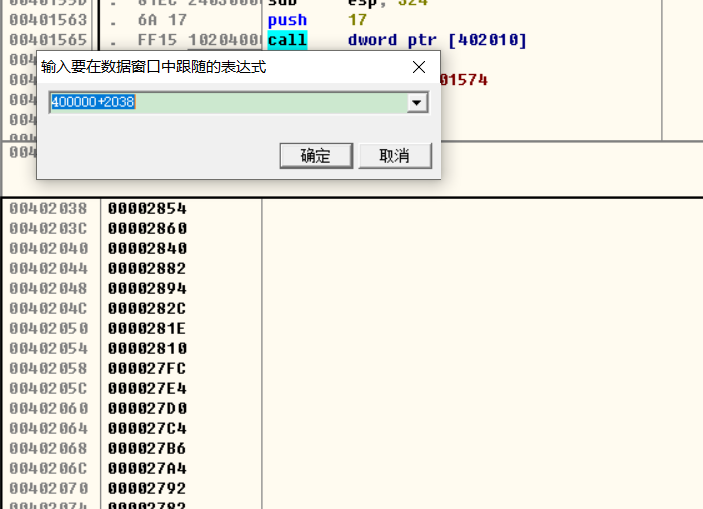
Task: Select dump address 00402048
Action: 48,288
